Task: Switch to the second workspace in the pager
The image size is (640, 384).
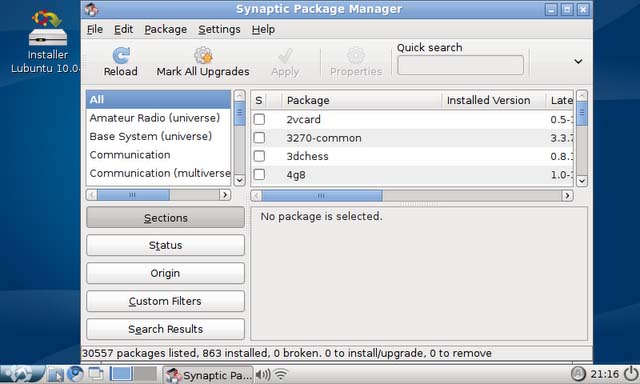Action: pos(146,373)
